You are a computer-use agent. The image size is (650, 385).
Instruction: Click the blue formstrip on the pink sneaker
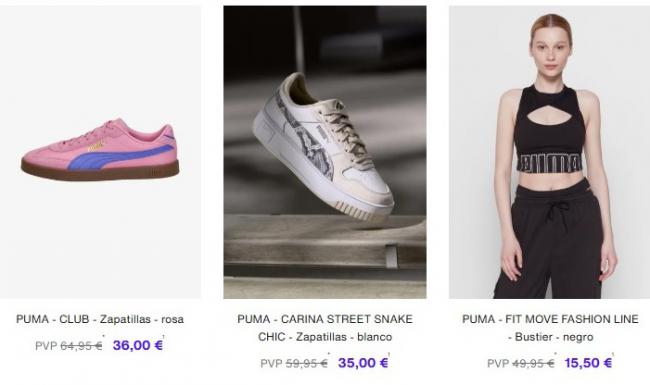[120, 157]
